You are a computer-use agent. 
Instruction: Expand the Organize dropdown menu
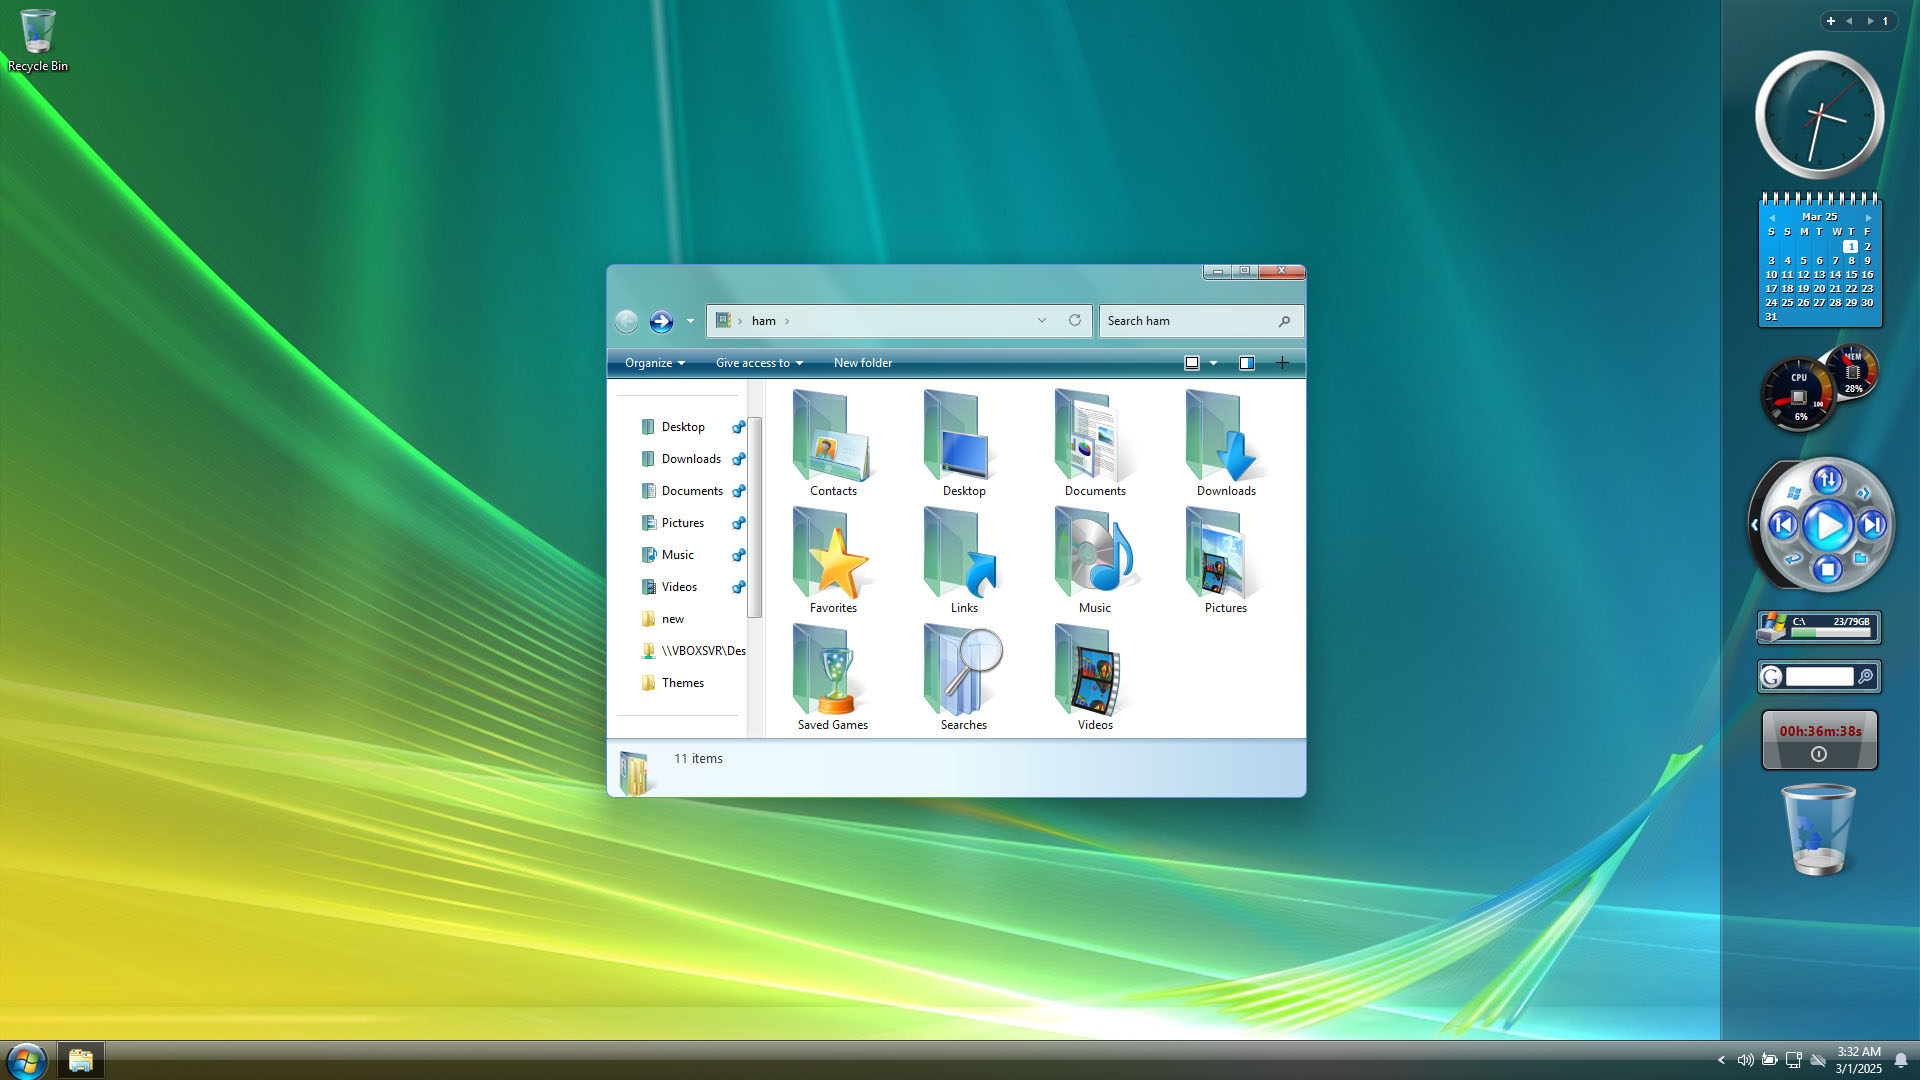pos(654,363)
